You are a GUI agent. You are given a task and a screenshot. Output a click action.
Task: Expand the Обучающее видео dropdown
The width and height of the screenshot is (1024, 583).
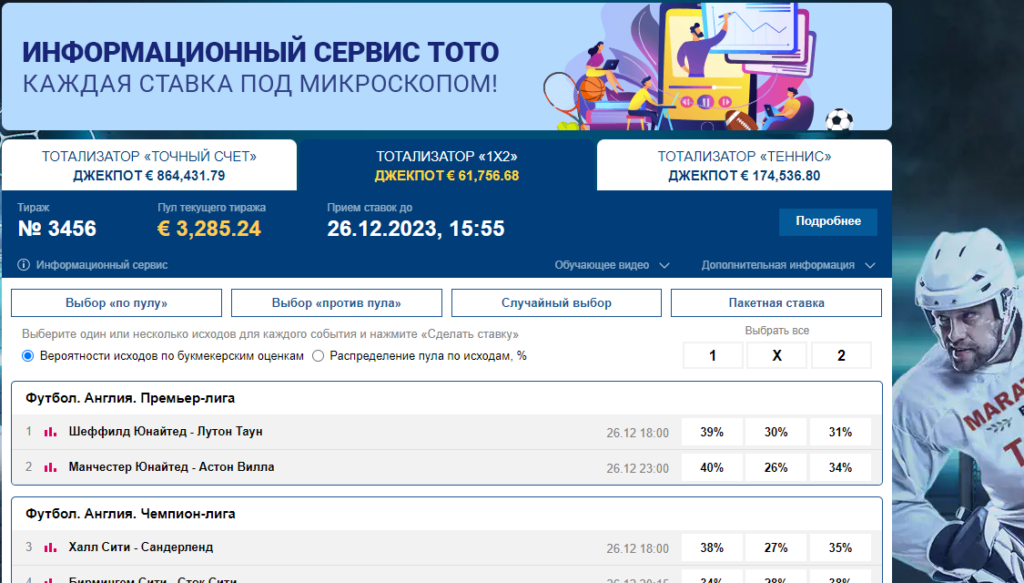[x=612, y=265]
